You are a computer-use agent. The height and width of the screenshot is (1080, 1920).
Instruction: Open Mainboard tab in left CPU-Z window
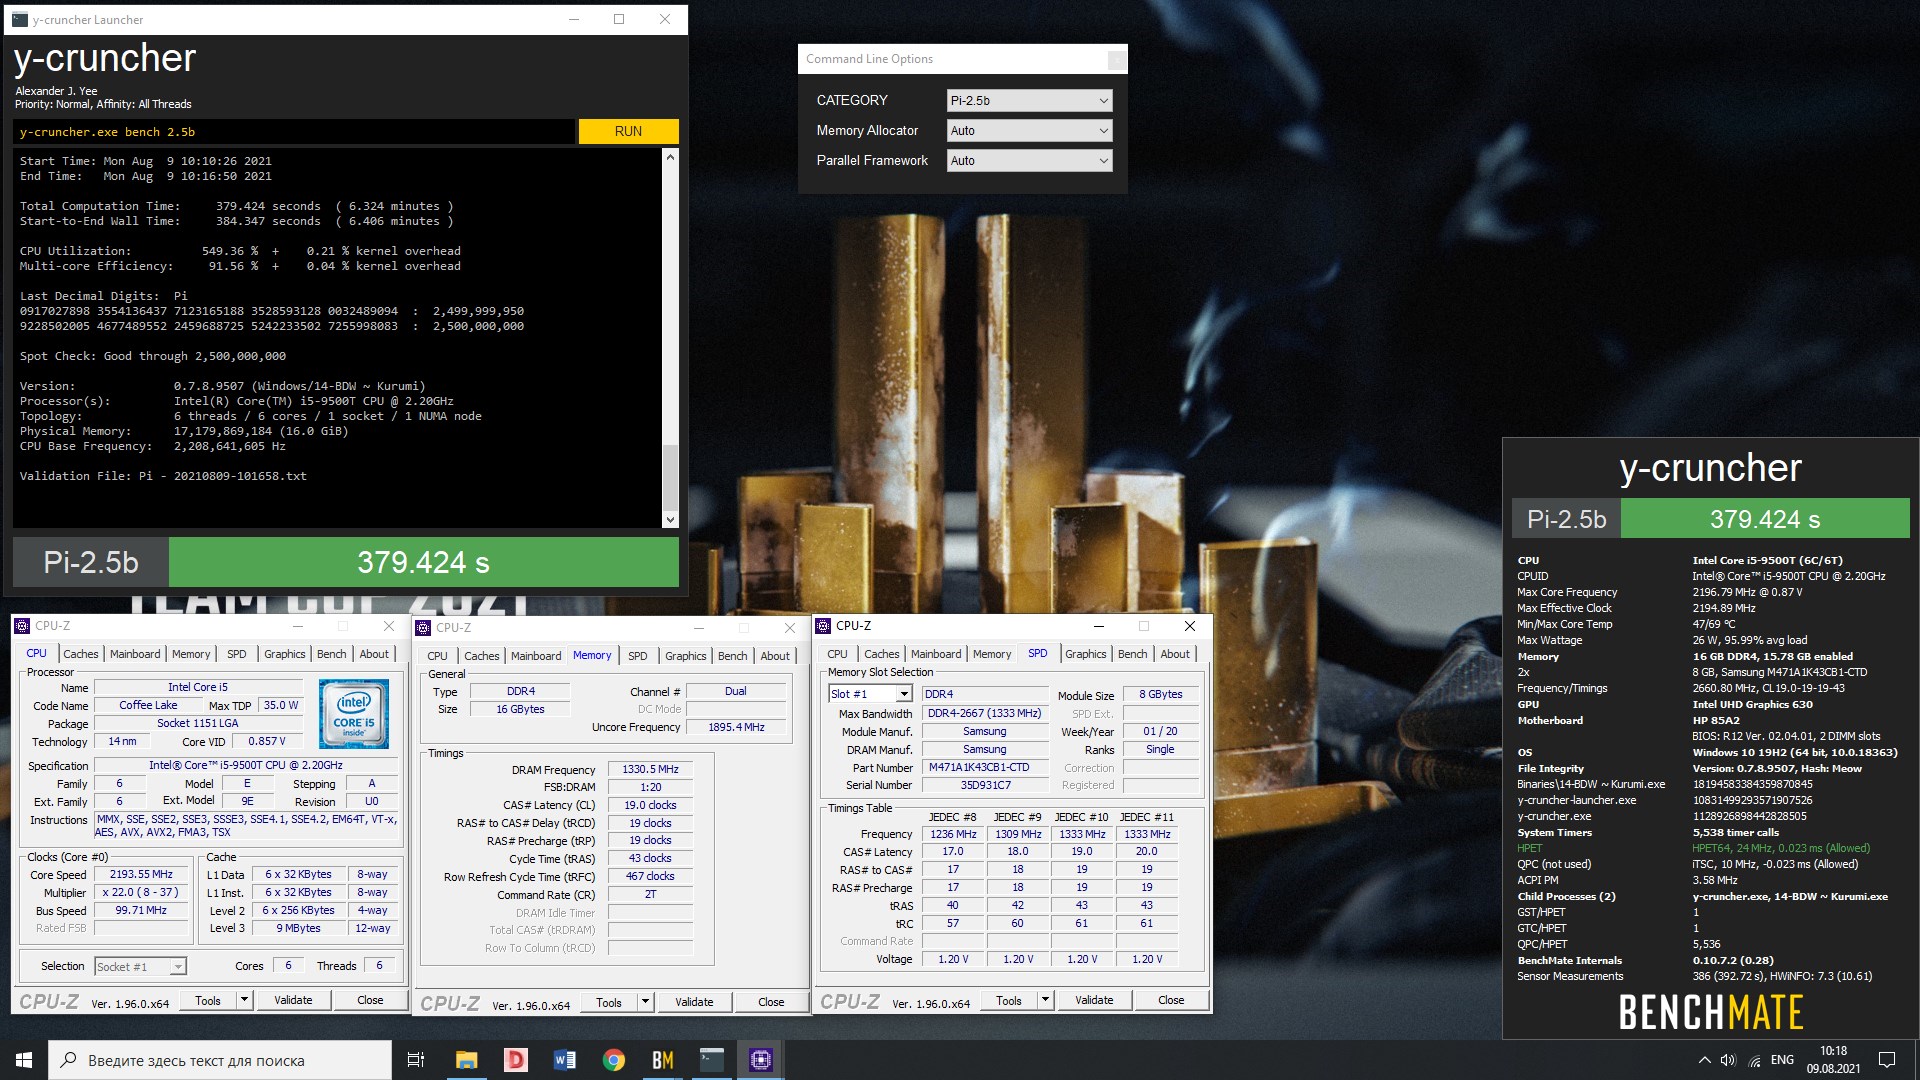[x=135, y=654]
